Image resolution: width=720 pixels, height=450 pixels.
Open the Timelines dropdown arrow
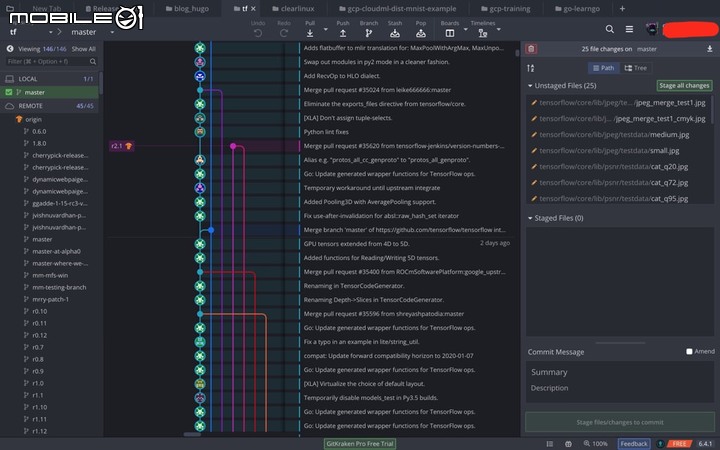(499, 29)
